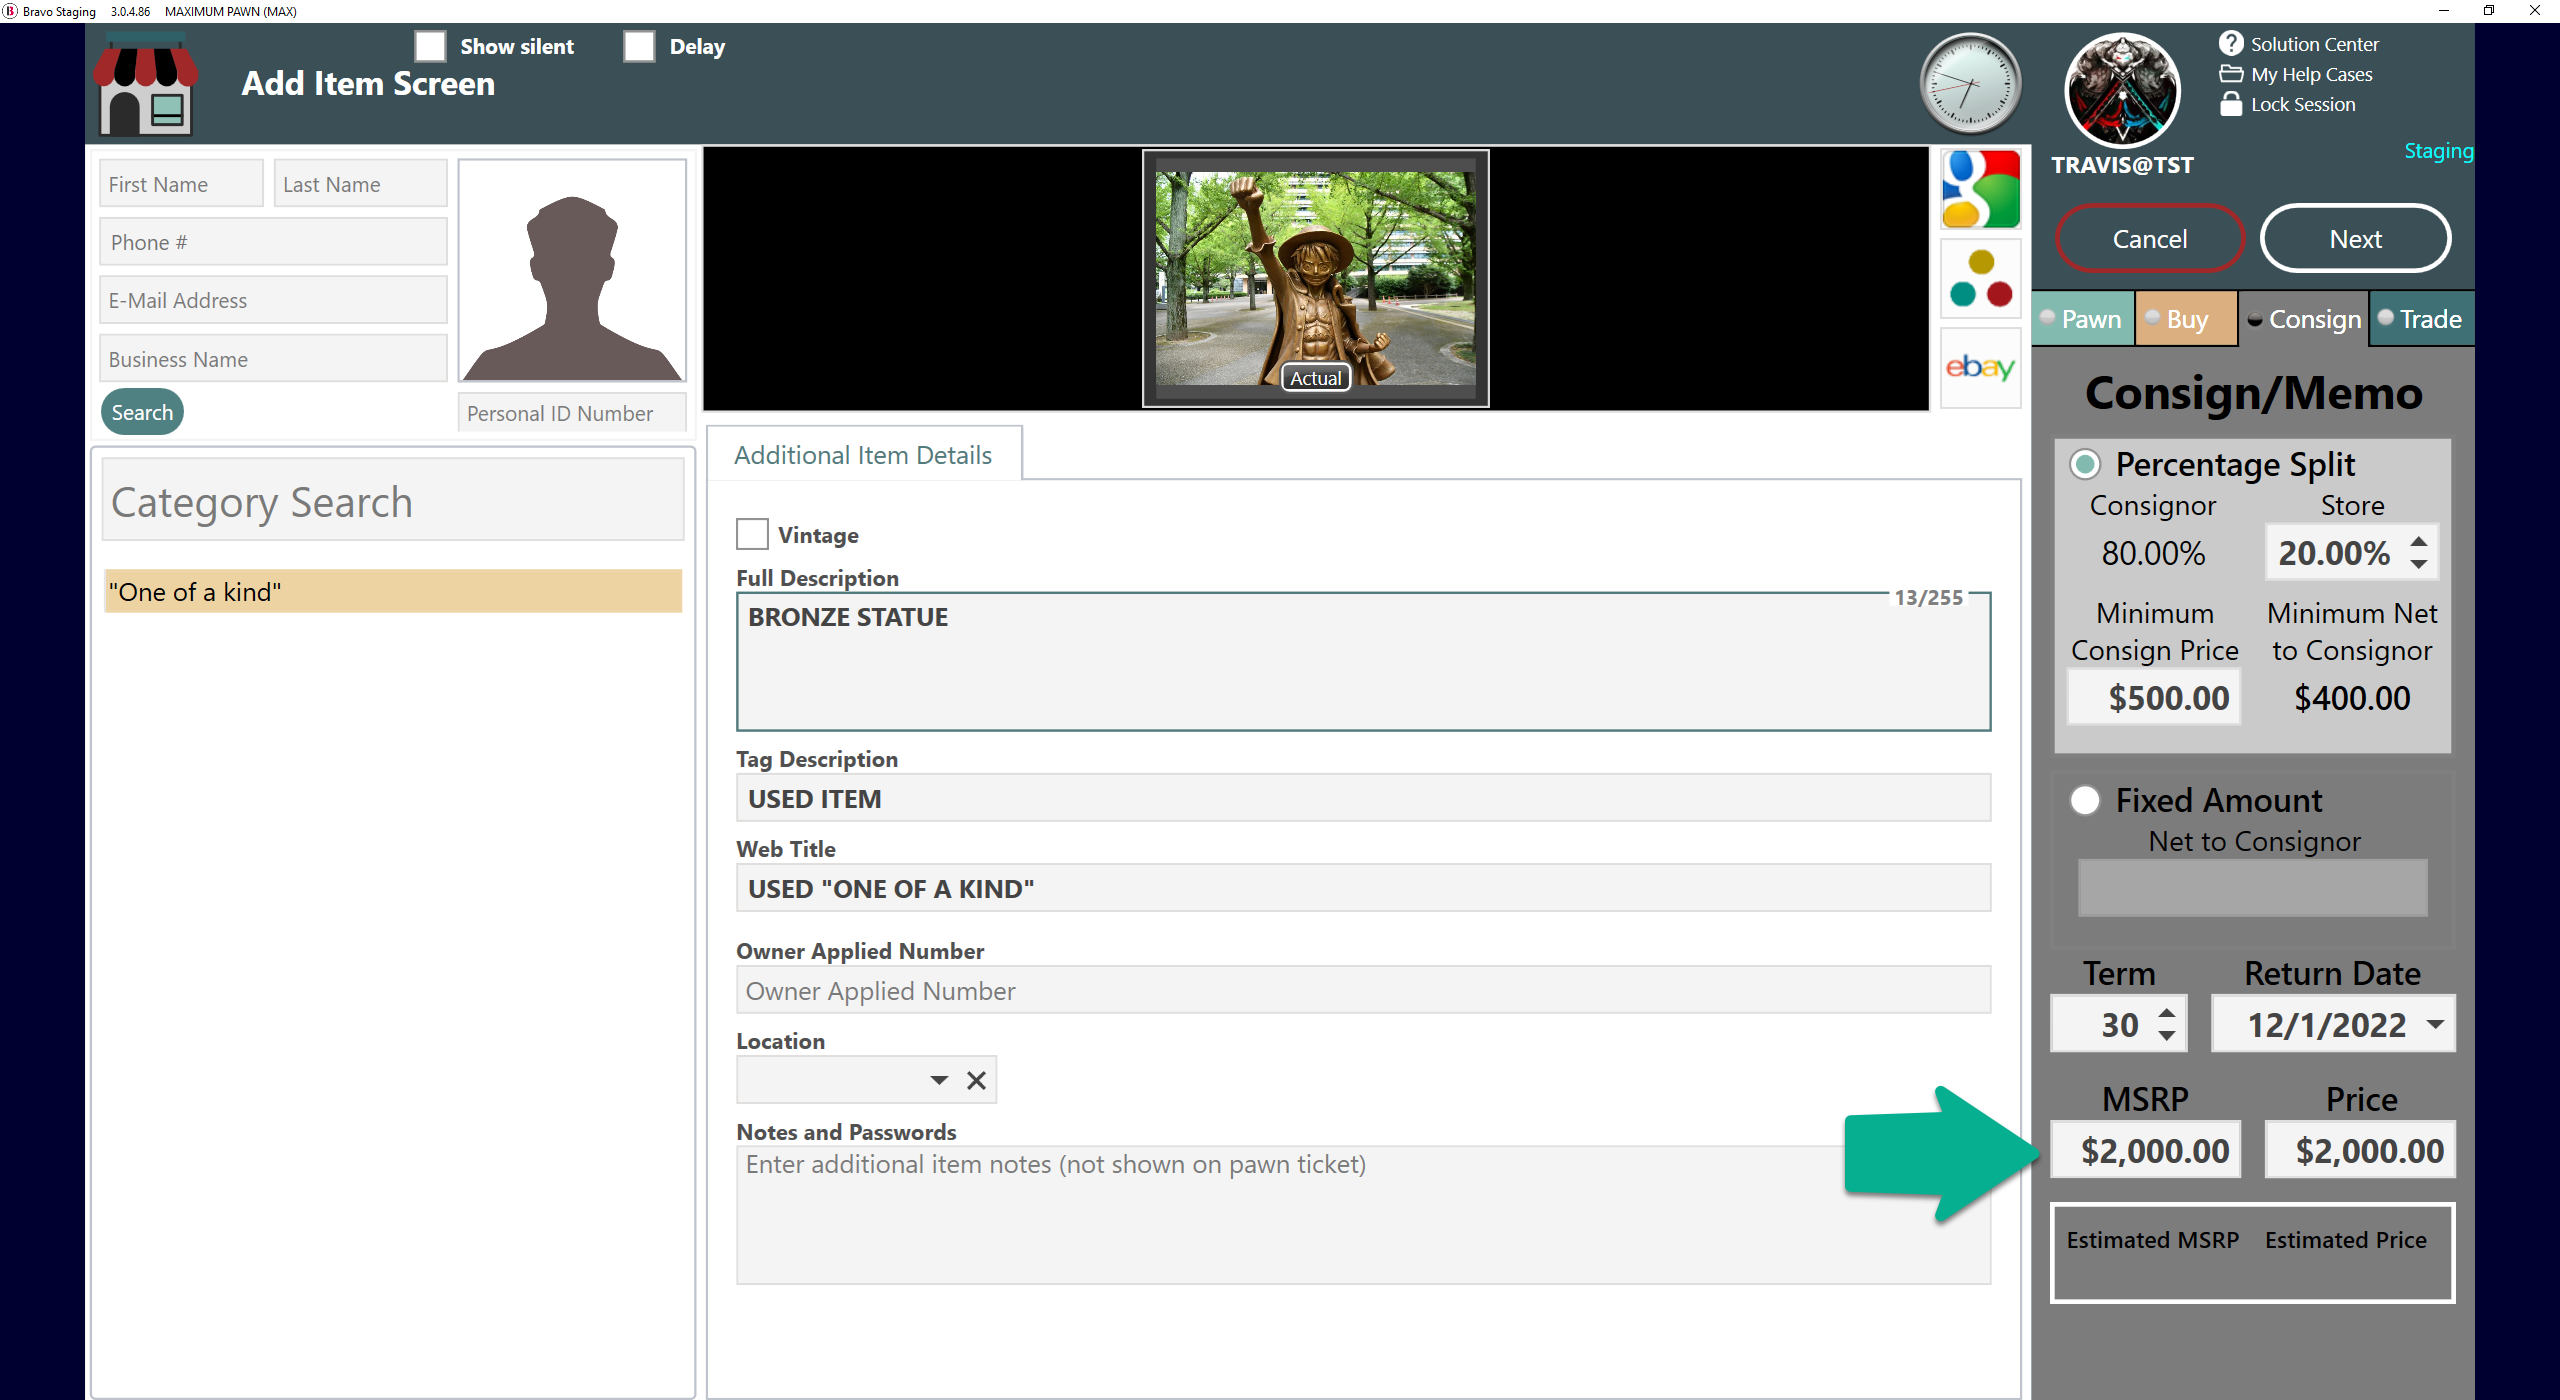
Task: Click the three colored dots icon
Action: [x=1980, y=279]
